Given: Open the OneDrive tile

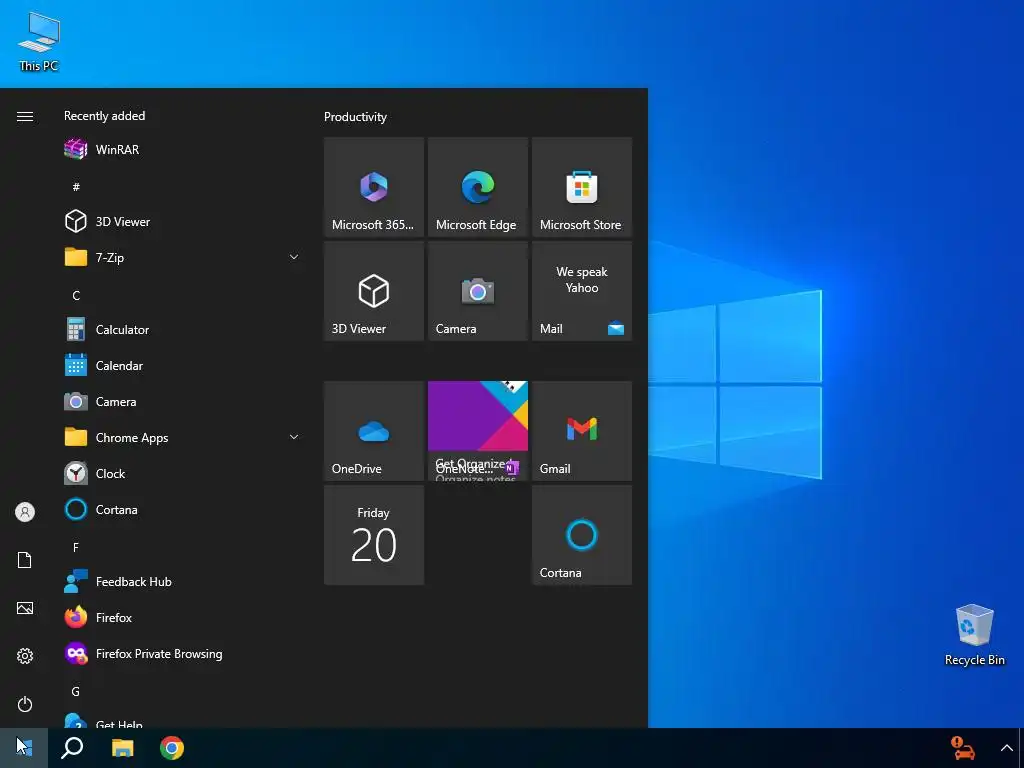Looking at the screenshot, I should [x=374, y=431].
